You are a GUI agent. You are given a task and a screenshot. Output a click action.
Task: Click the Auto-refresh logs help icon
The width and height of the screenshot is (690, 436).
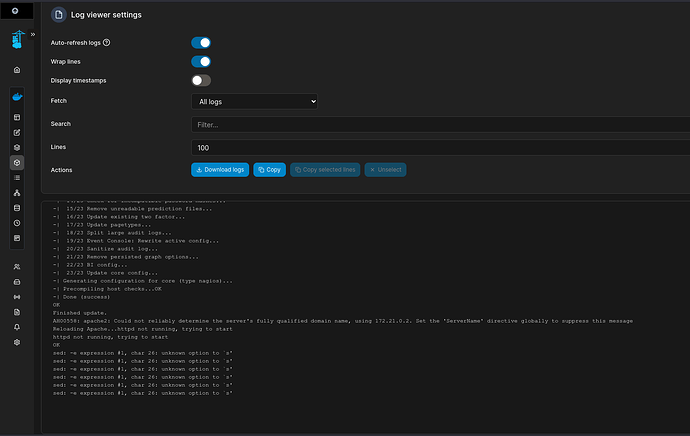pyautogui.click(x=107, y=43)
